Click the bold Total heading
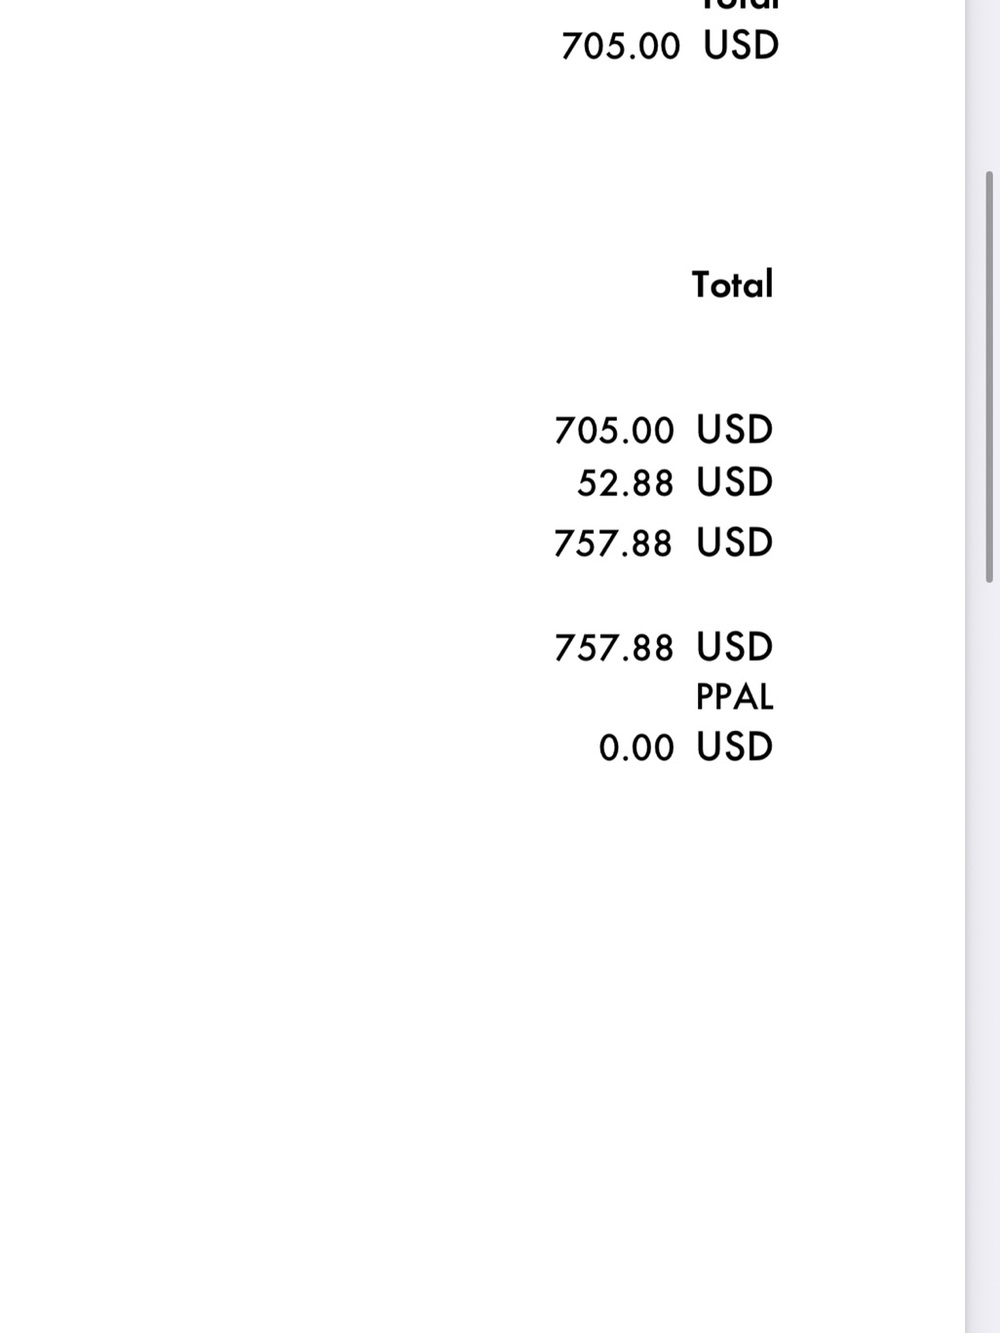The height and width of the screenshot is (1333, 1000). pos(732,285)
